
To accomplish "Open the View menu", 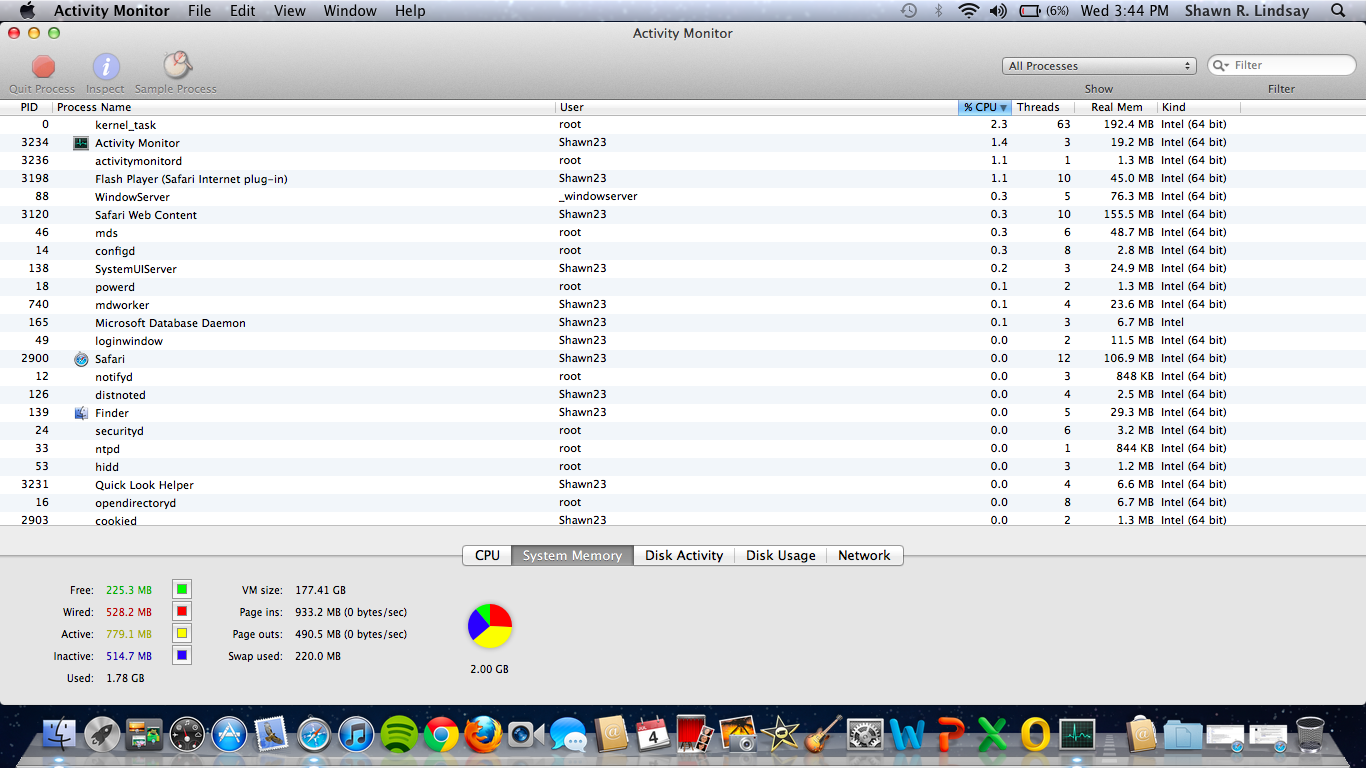I will tap(290, 11).
